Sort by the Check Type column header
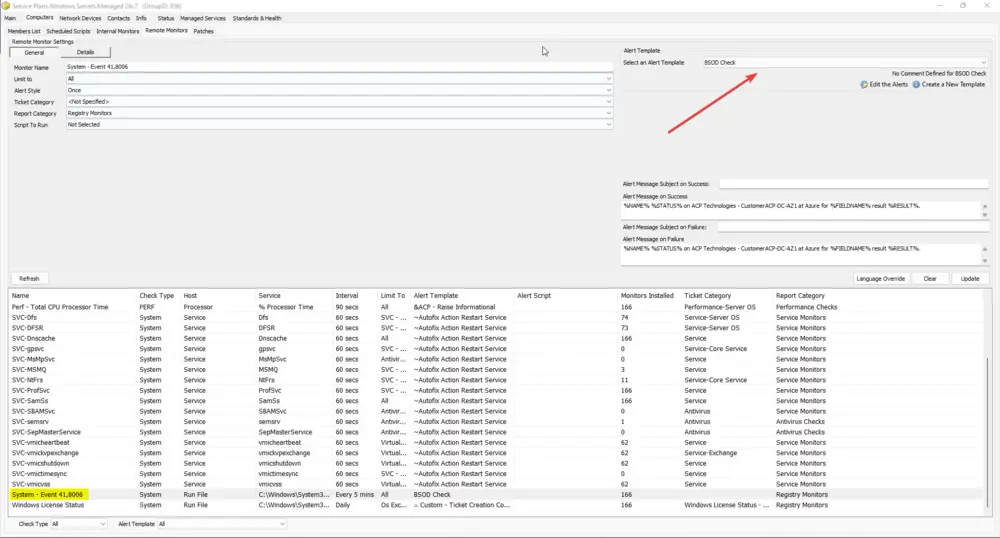 (x=156, y=296)
